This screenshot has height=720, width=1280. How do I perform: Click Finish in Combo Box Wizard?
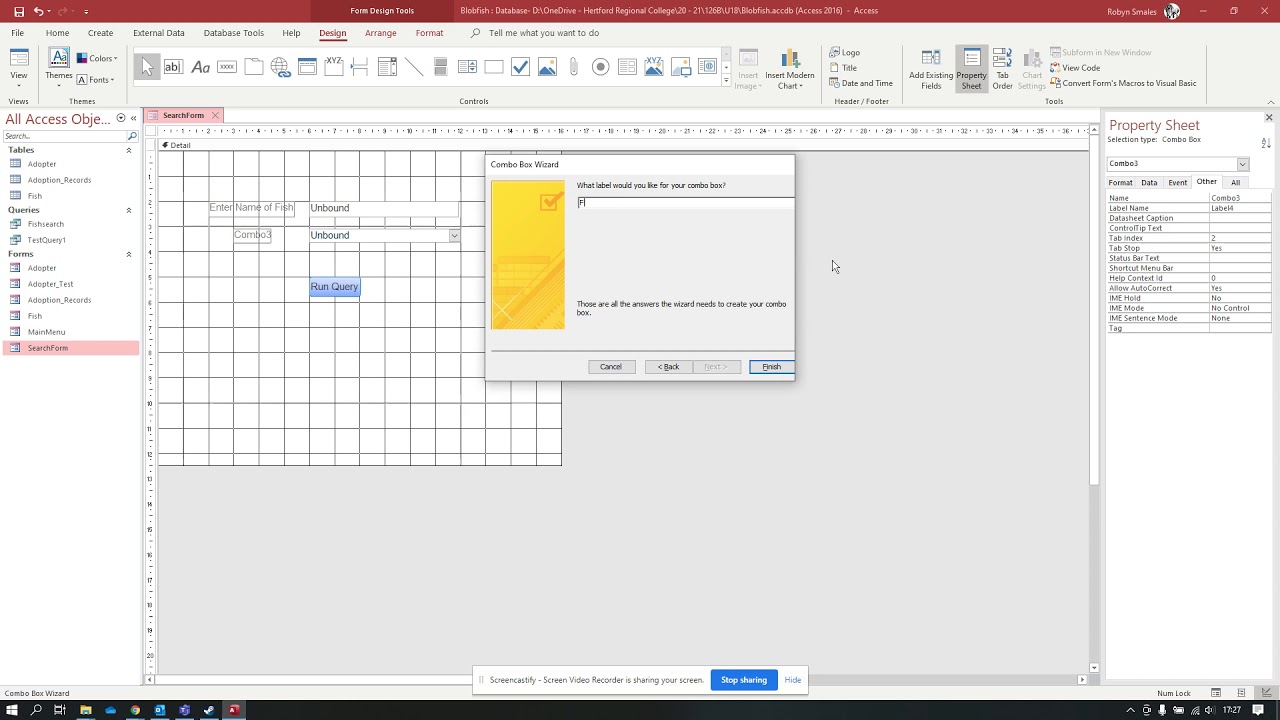coord(771,367)
